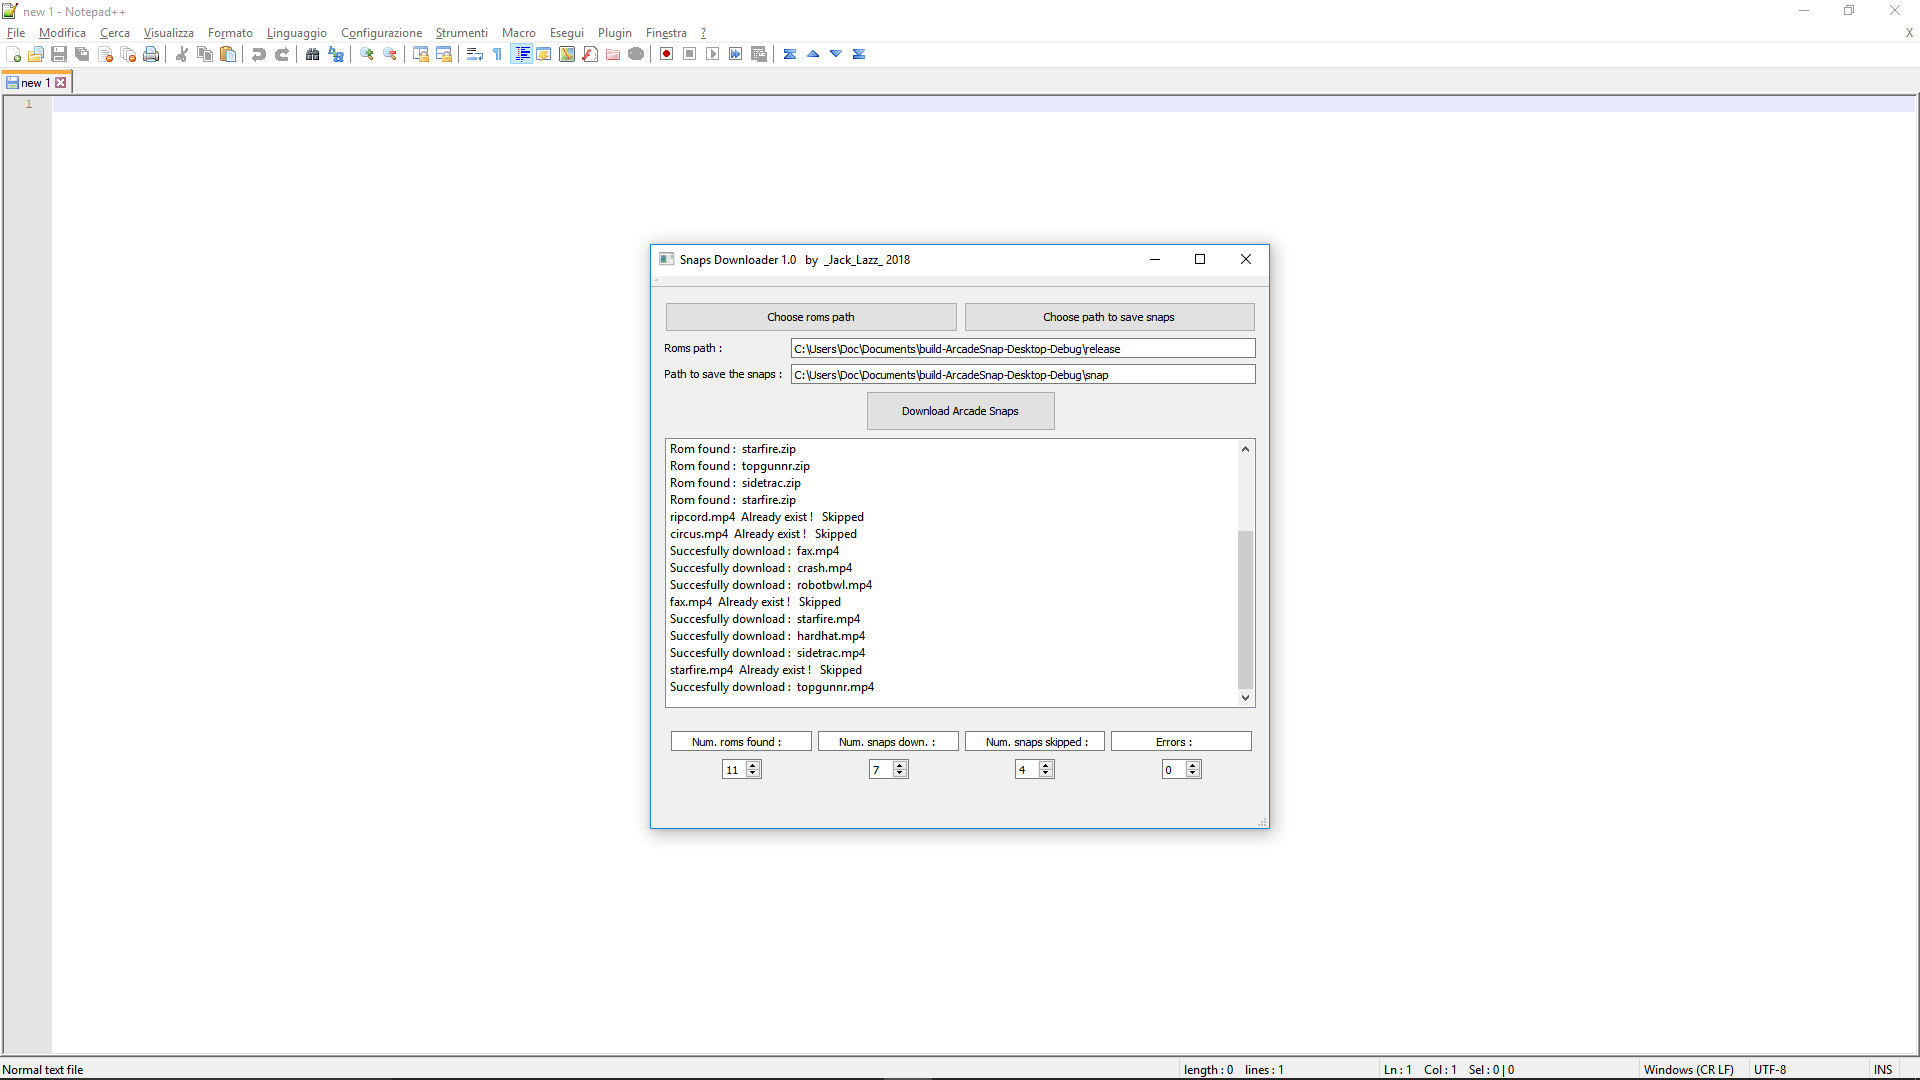Click the Zoom In toolbar icon

[x=367, y=54]
